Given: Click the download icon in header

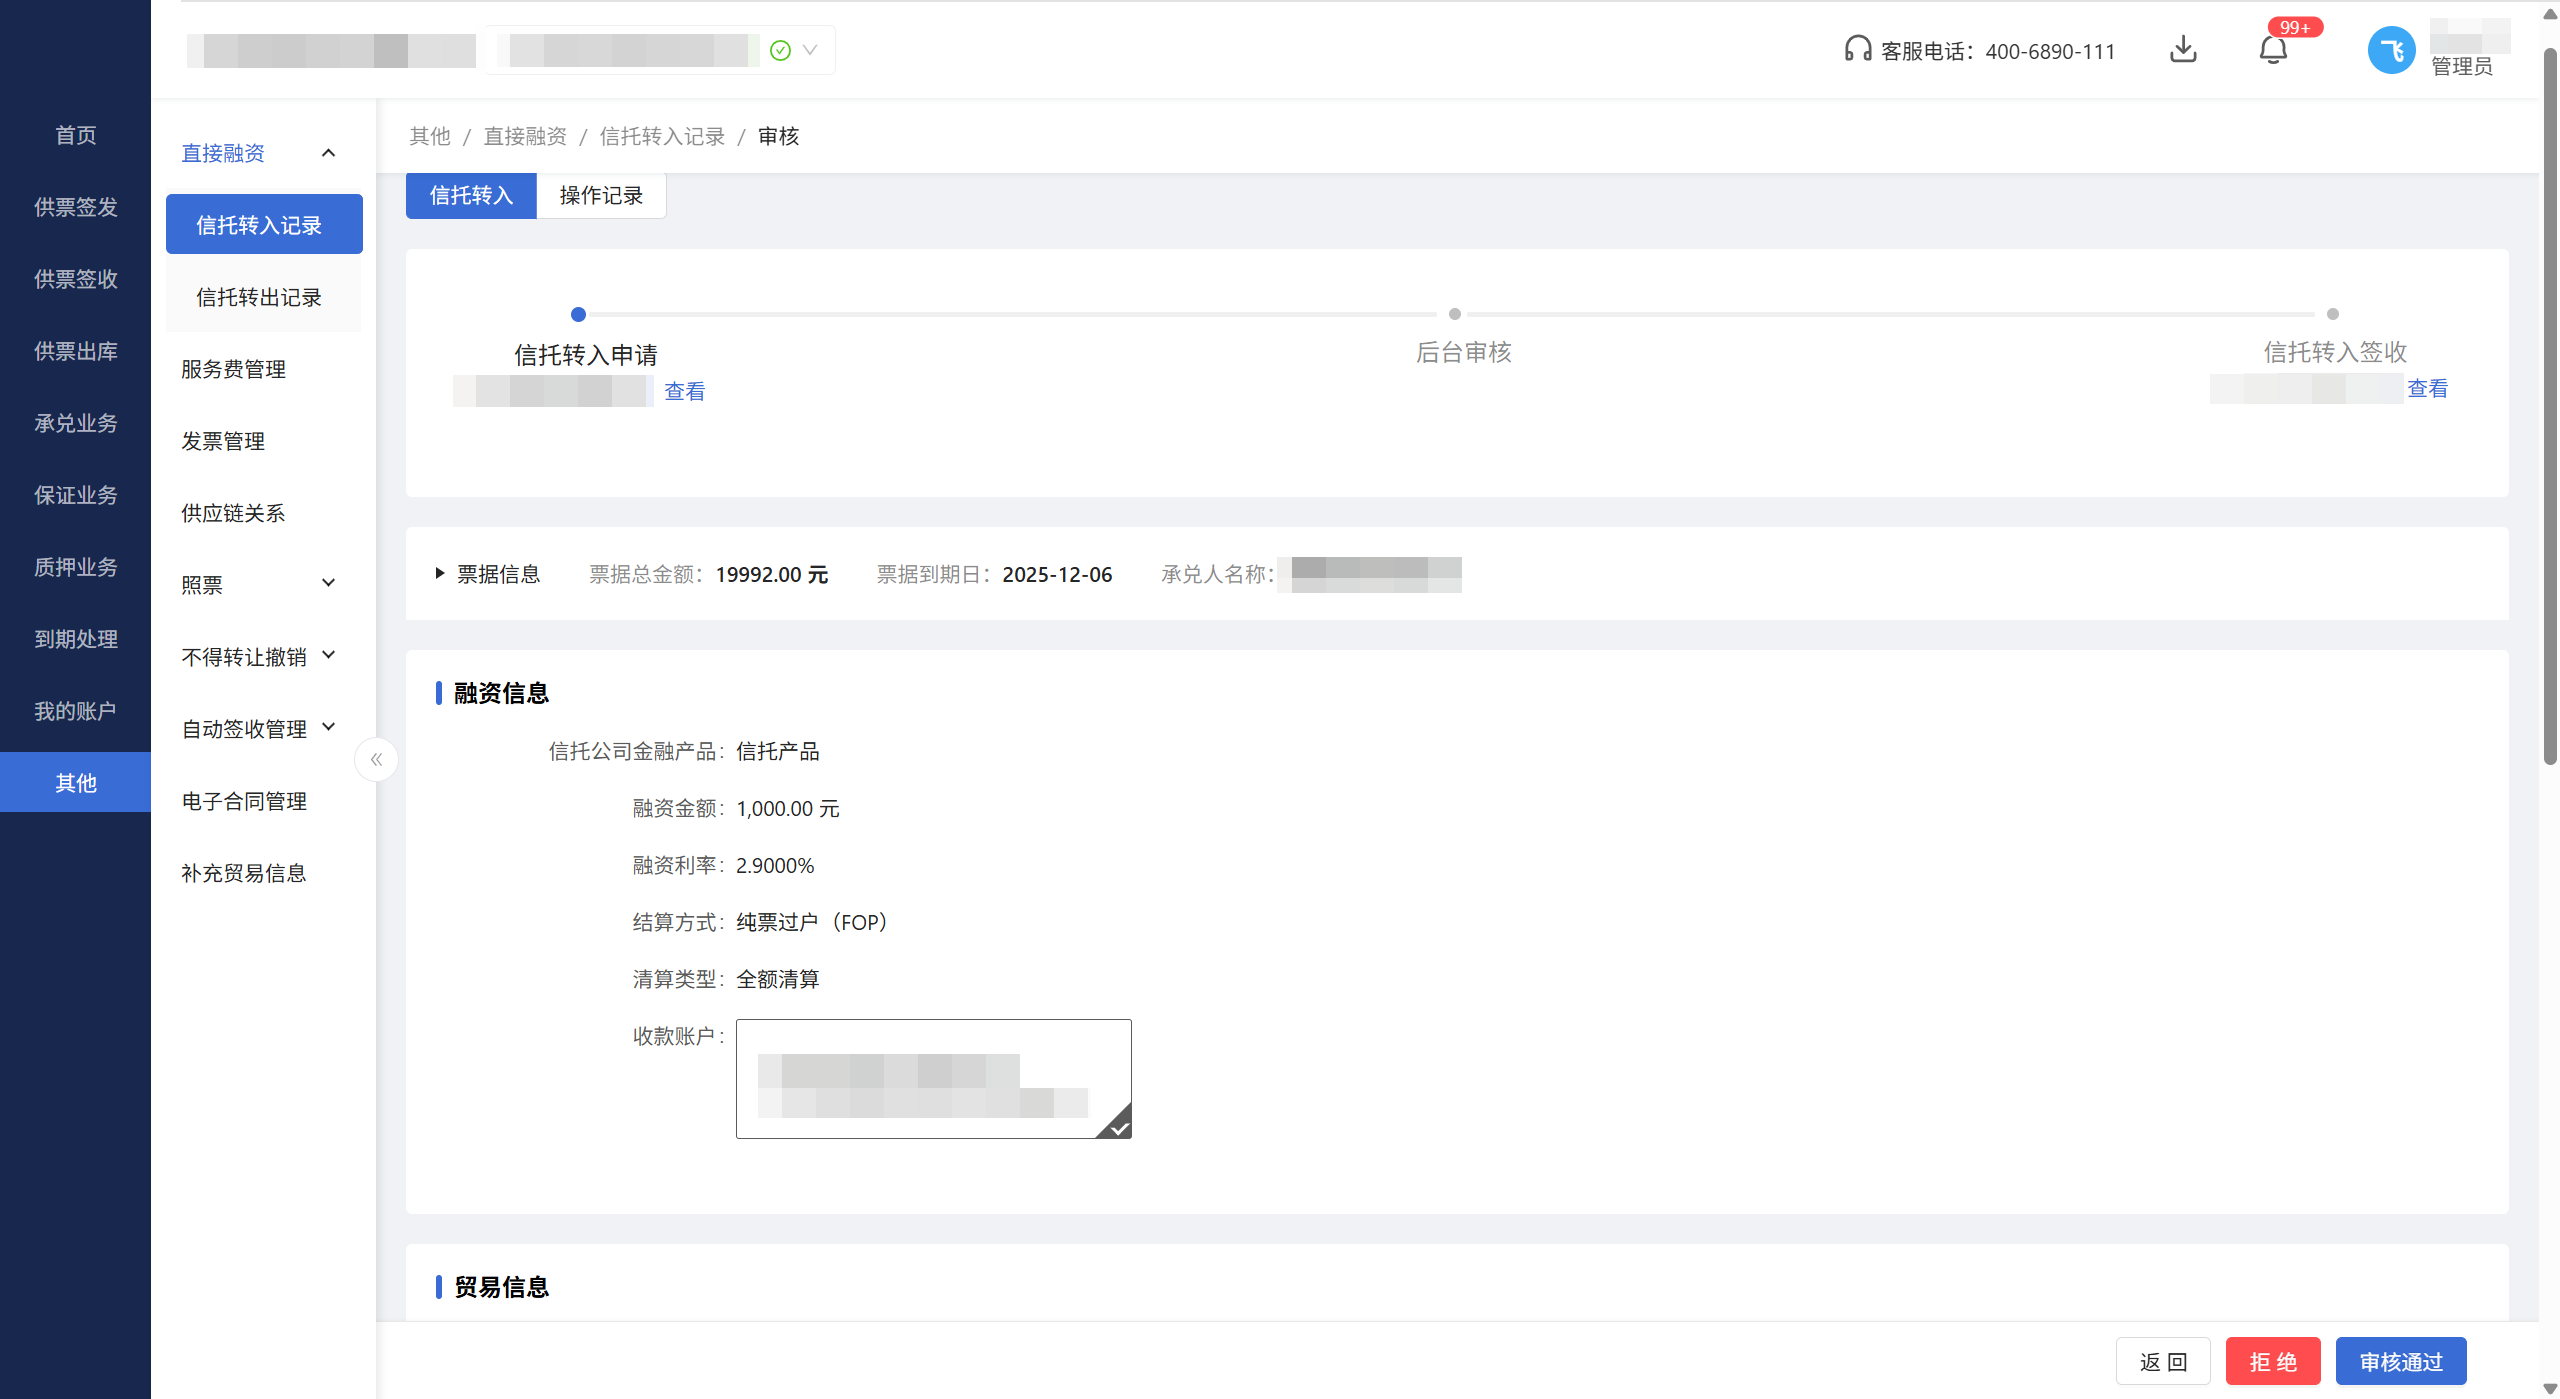Looking at the screenshot, I should [2183, 50].
